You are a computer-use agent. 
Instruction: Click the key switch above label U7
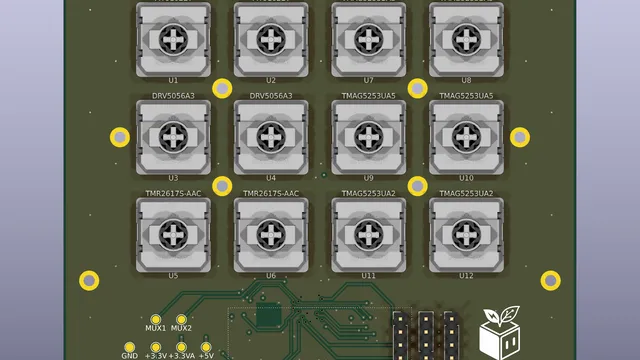[369, 40]
